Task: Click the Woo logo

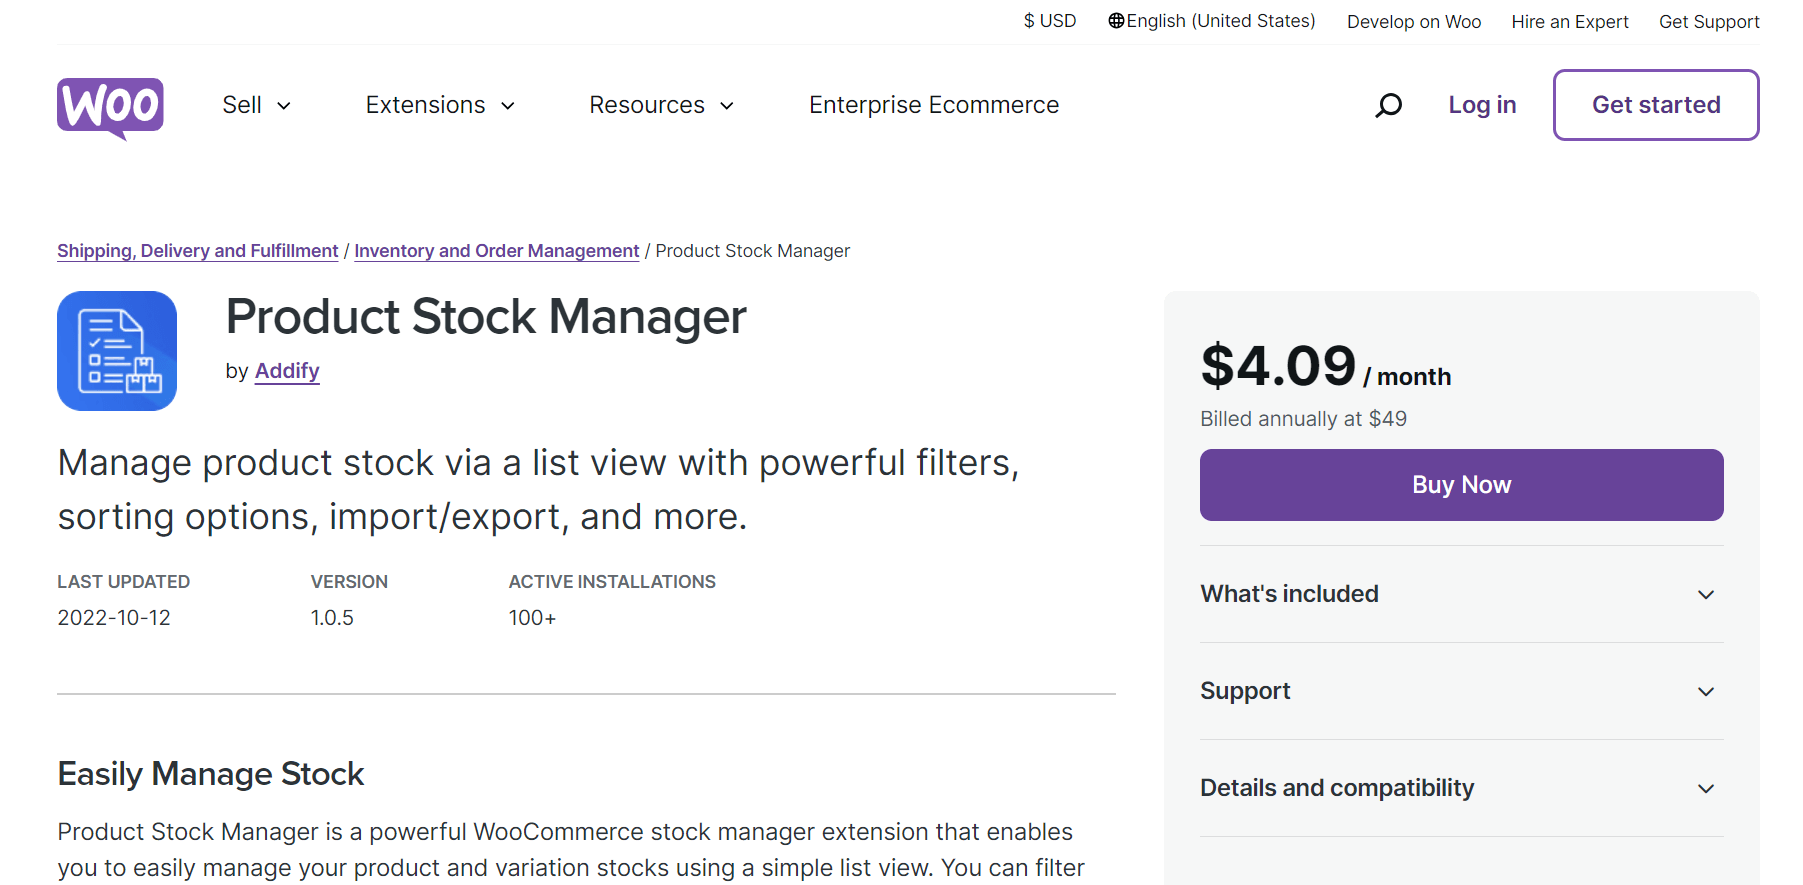Action: (x=110, y=107)
